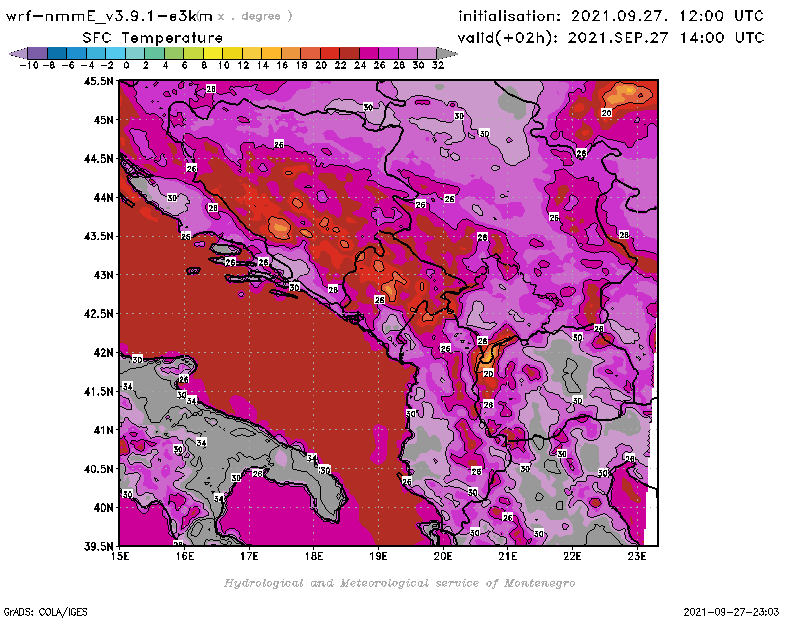Image resolution: width=800 pixels, height=618 pixels.
Task: Select the legend swatch between 18 and 20
Action: click(311, 53)
